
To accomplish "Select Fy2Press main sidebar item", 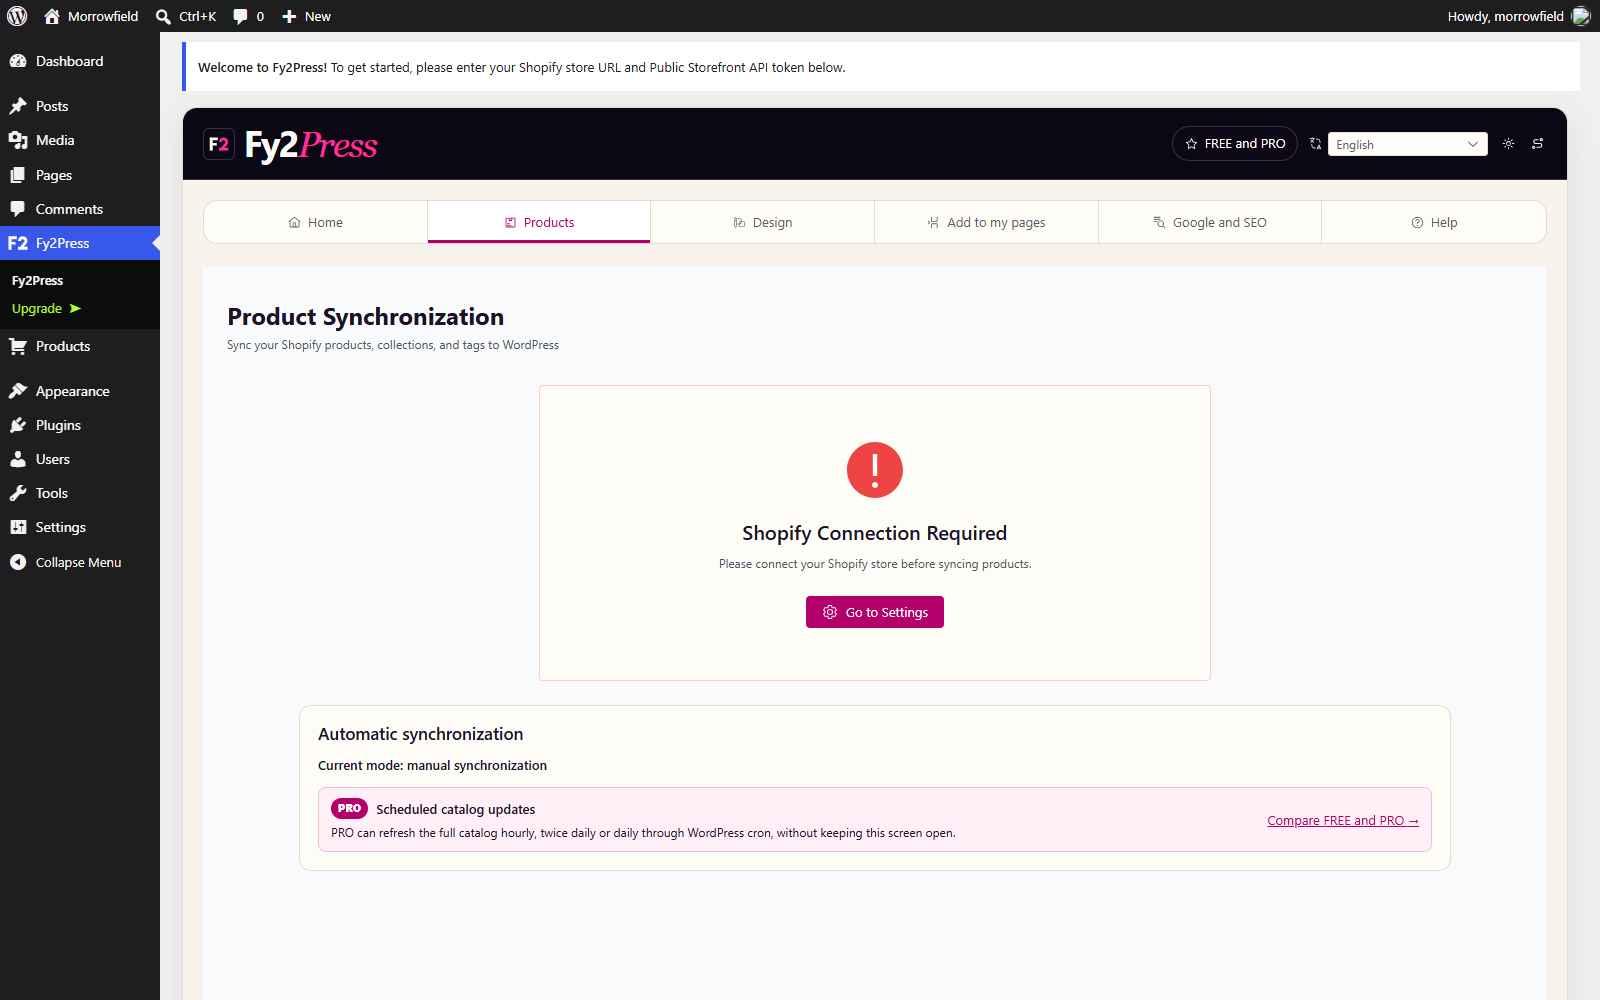I will 80,243.
